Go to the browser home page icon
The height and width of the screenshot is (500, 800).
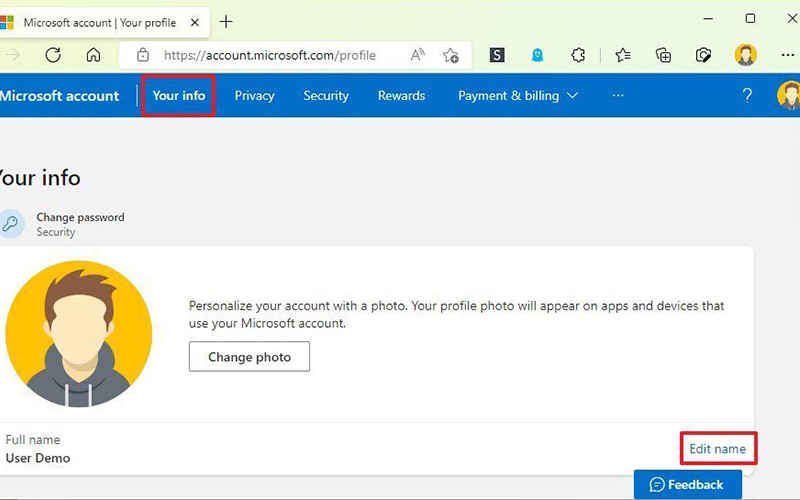[93, 55]
